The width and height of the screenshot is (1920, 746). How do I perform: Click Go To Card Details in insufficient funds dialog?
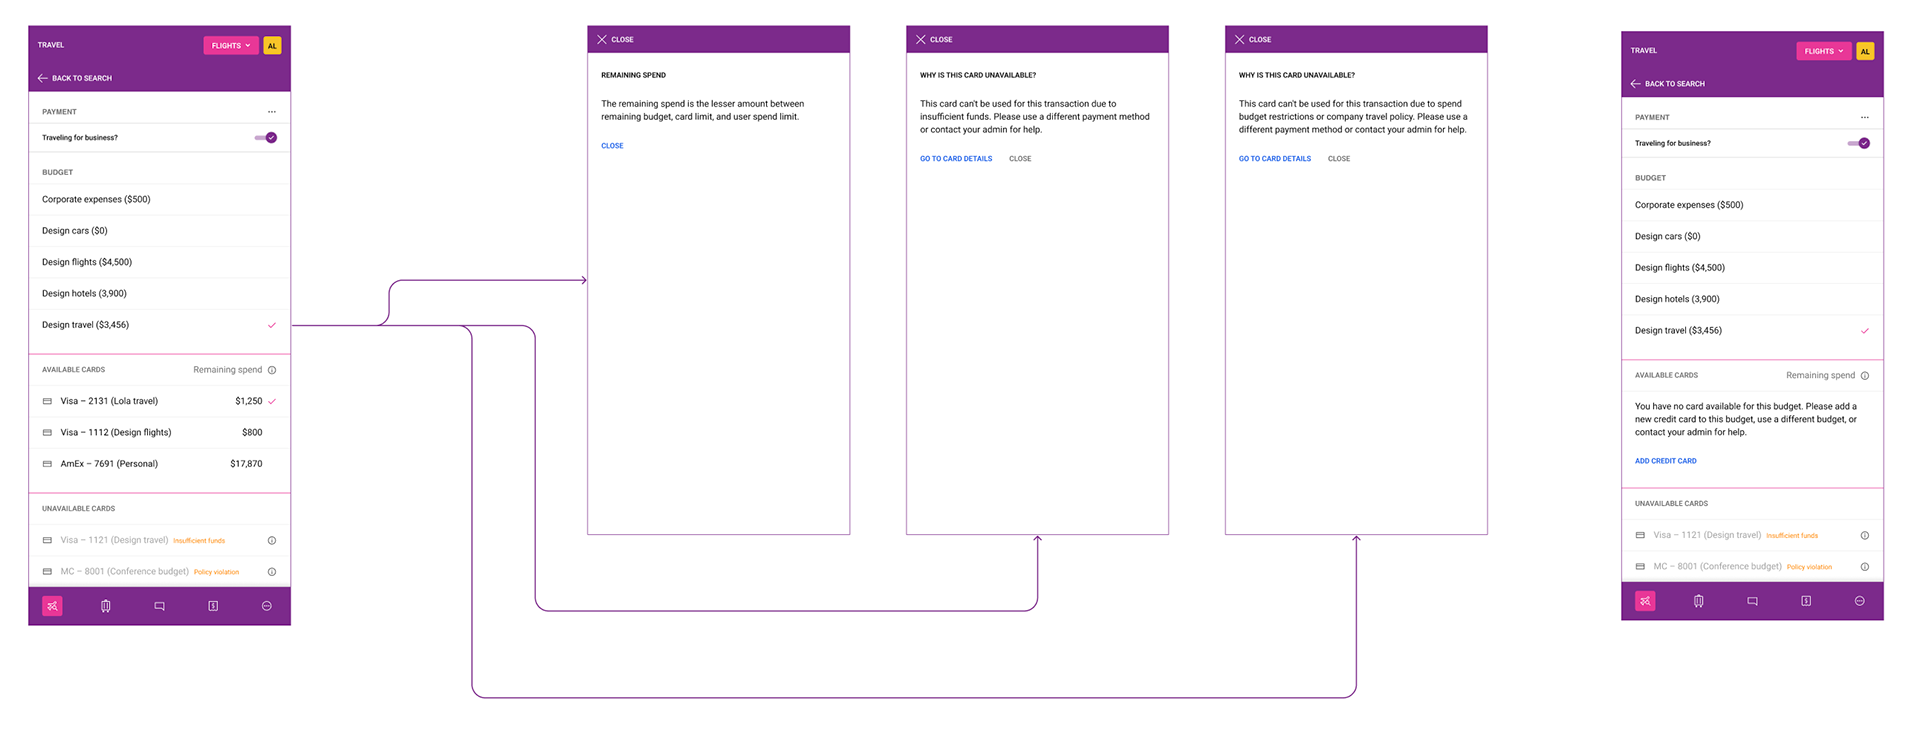(956, 159)
